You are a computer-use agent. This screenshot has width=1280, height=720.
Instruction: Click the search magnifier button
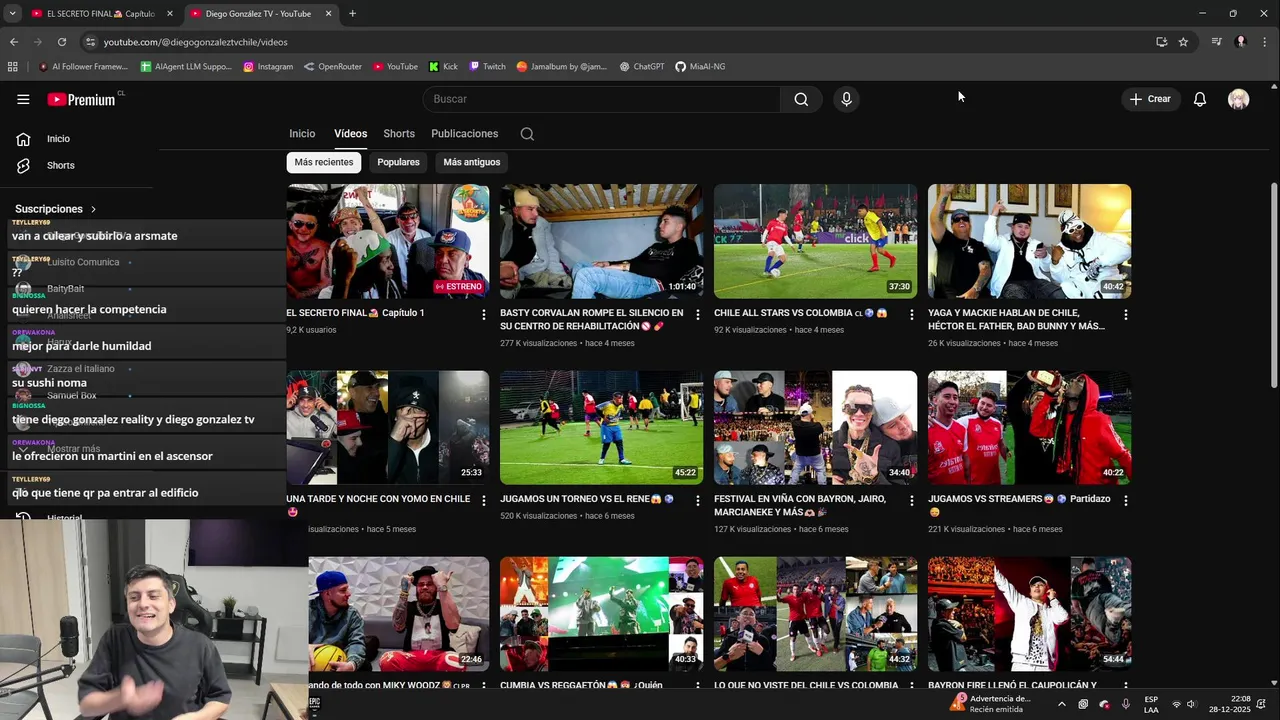tap(801, 99)
